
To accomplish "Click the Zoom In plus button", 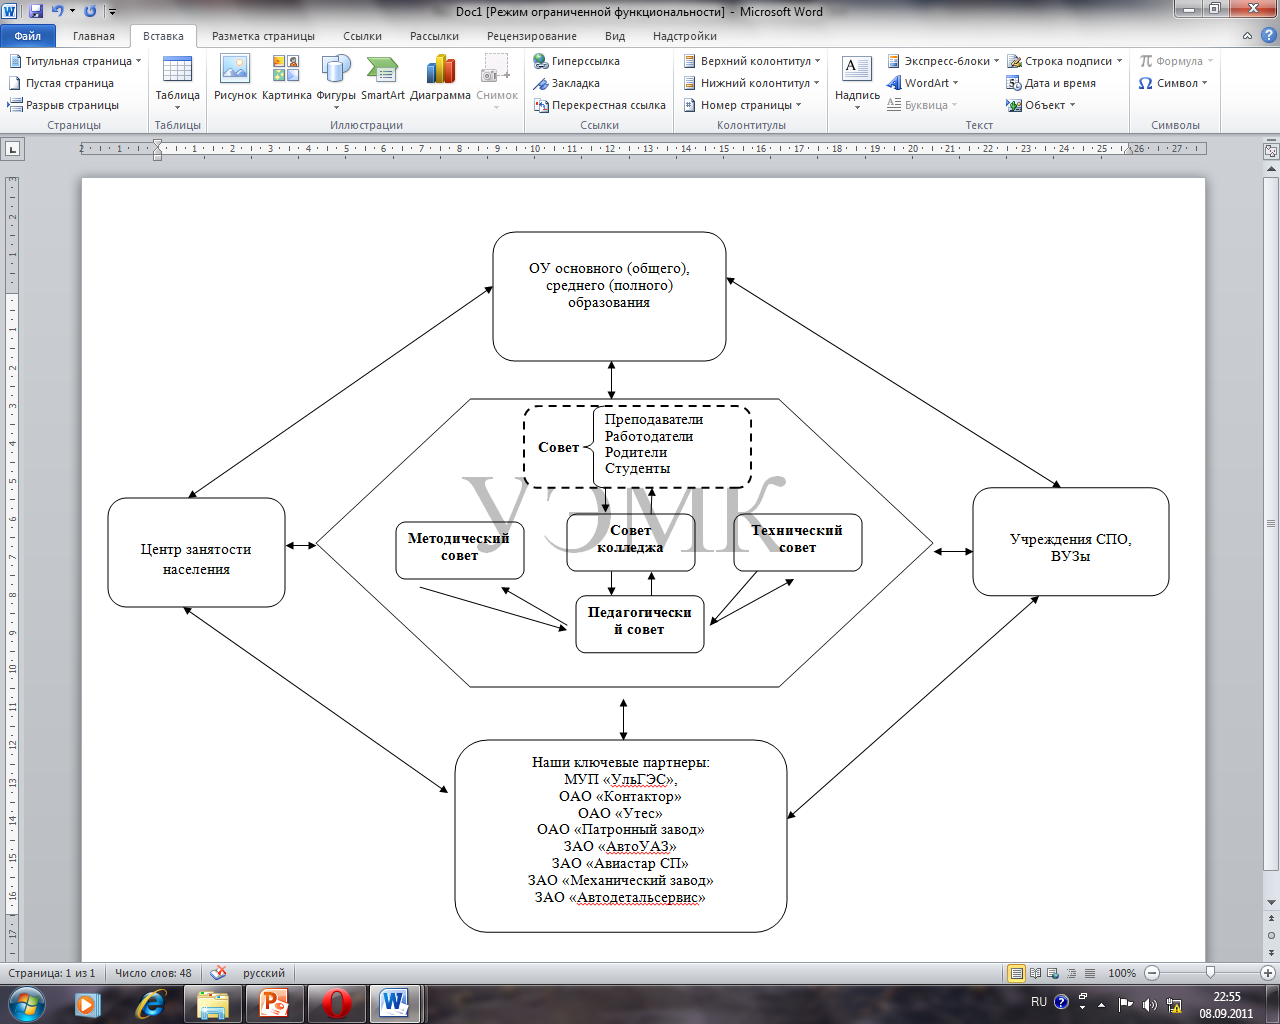I will (x=1269, y=973).
